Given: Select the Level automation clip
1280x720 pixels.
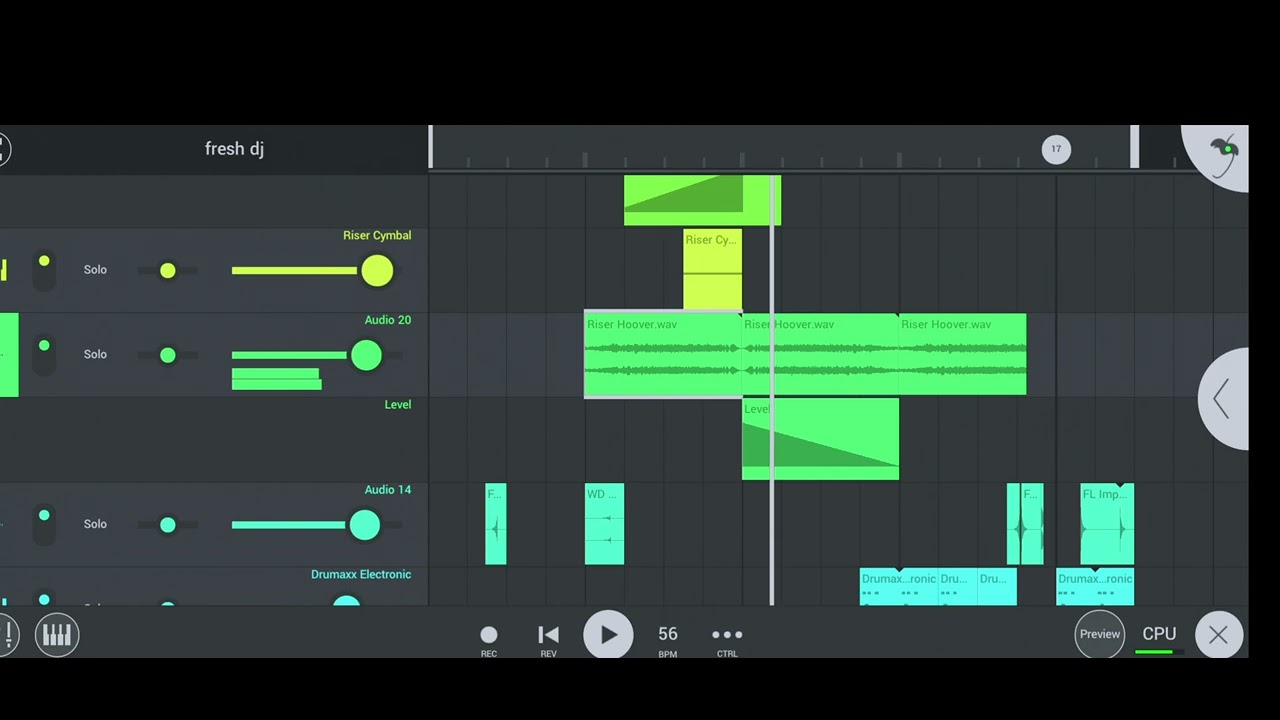Looking at the screenshot, I should 820,439.
